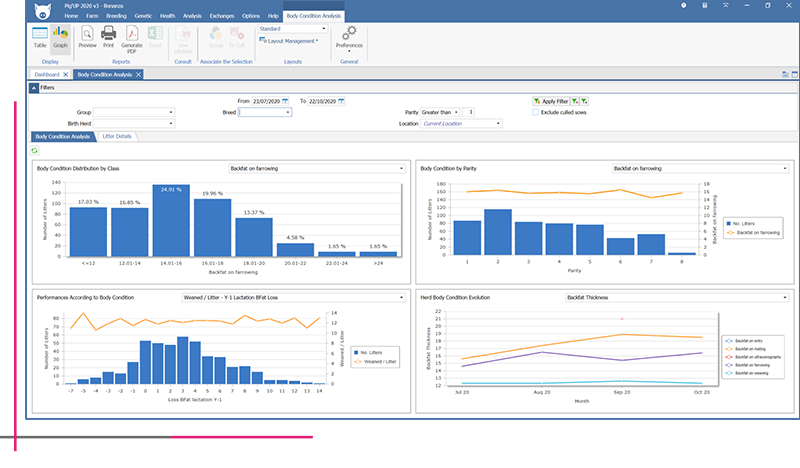
Task: Select Body Condition Analysis ribbon tab
Action: [314, 16]
